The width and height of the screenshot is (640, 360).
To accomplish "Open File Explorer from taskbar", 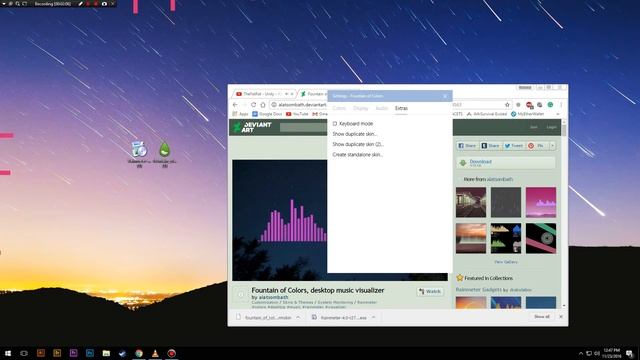I will (106, 353).
